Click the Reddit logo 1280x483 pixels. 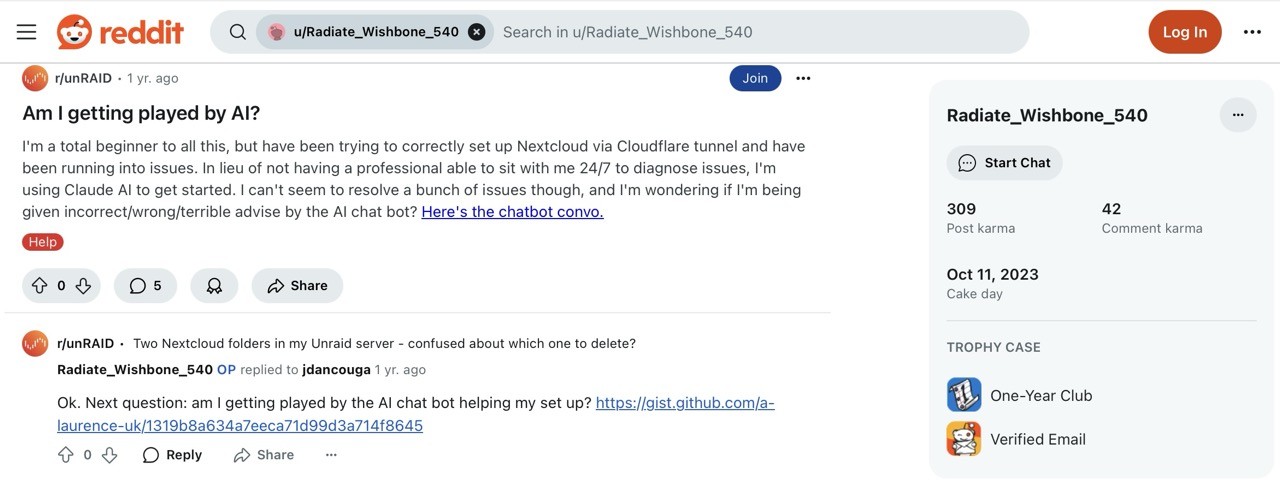point(120,32)
